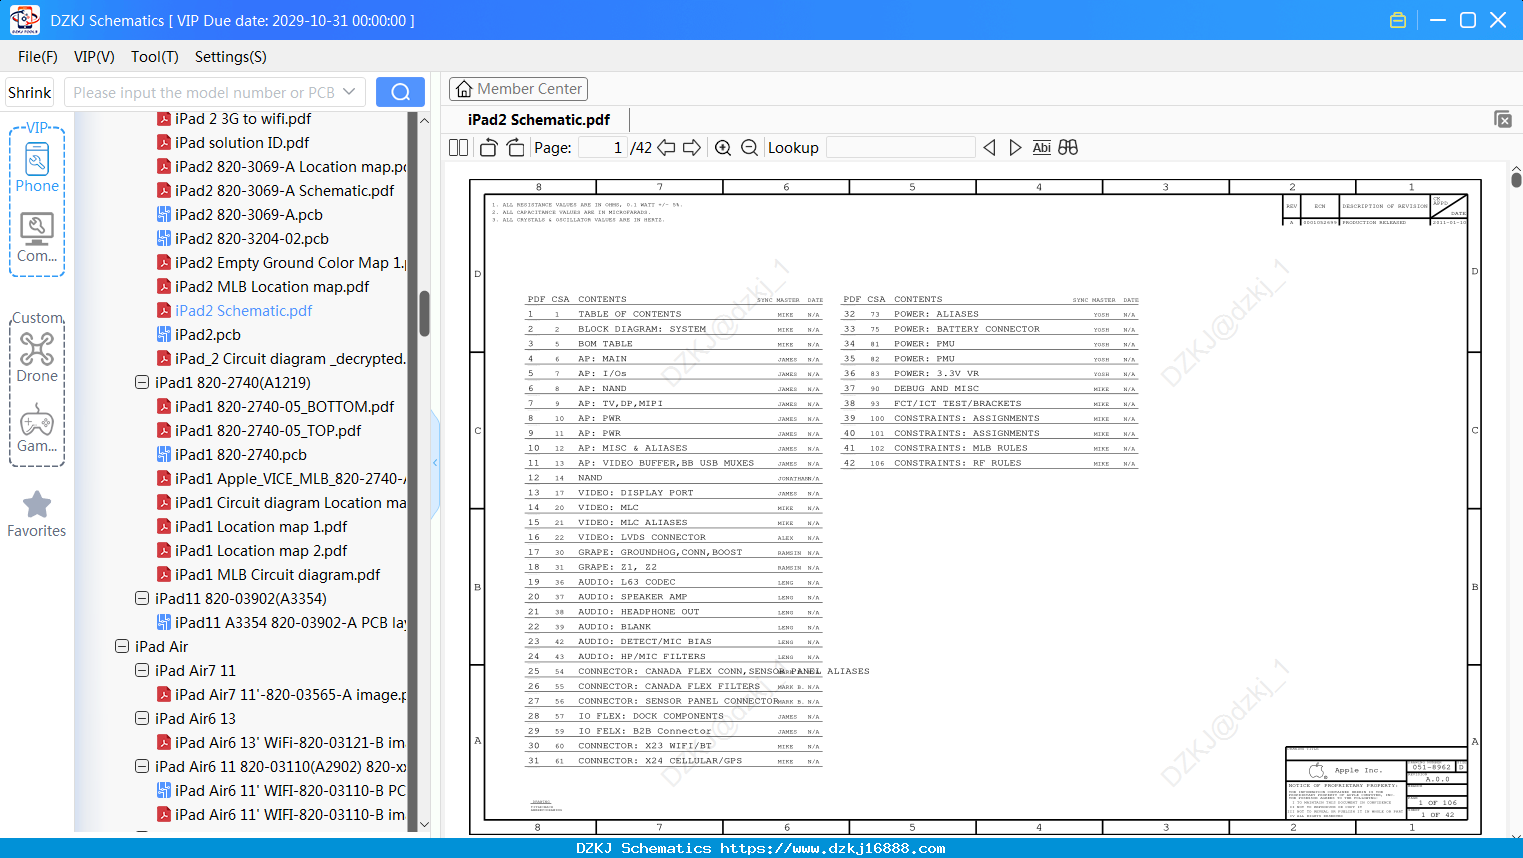
Task: Rotate the page clockwise
Action: tap(515, 148)
